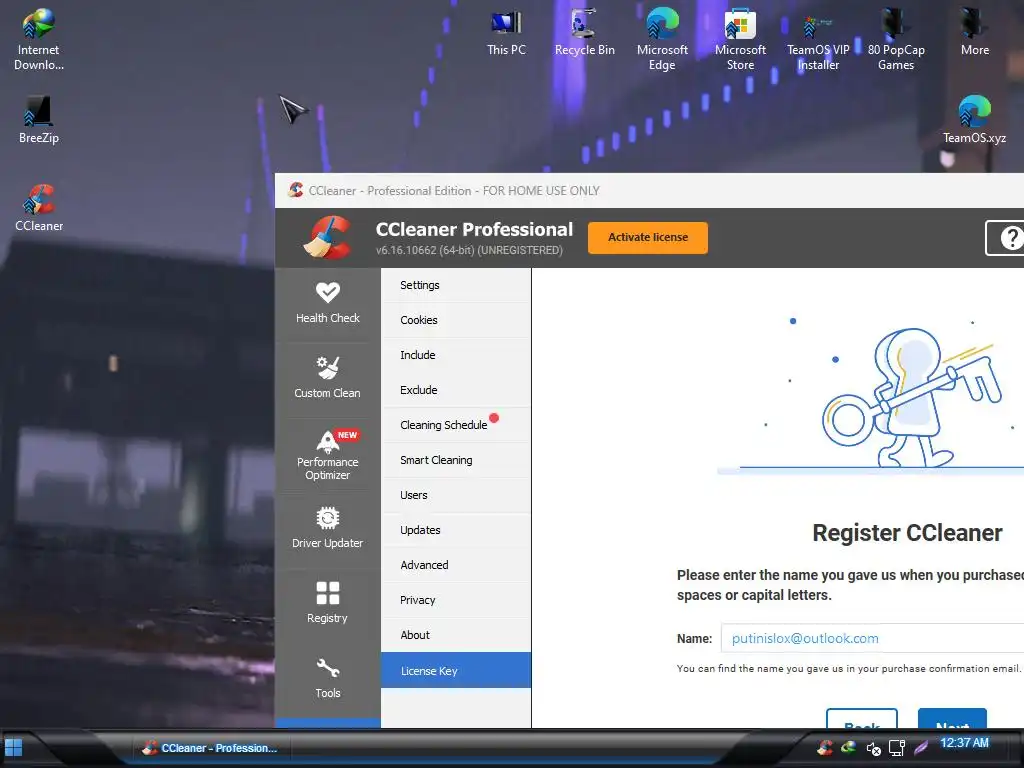Click the help question mark icon
The height and width of the screenshot is (768, 1024).
click(x=1011, y=238)
